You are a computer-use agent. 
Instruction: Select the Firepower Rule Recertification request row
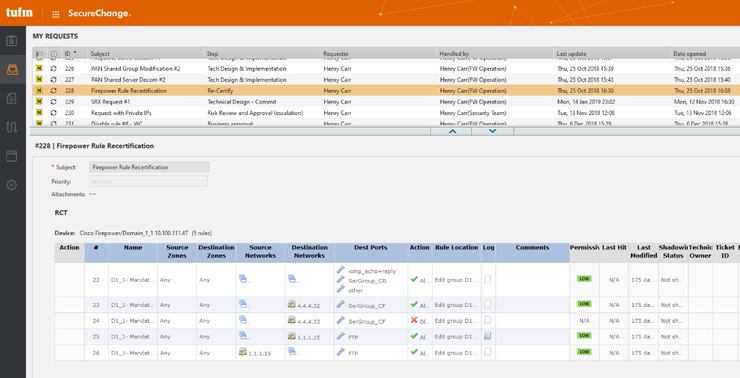[x=386, y=91]
